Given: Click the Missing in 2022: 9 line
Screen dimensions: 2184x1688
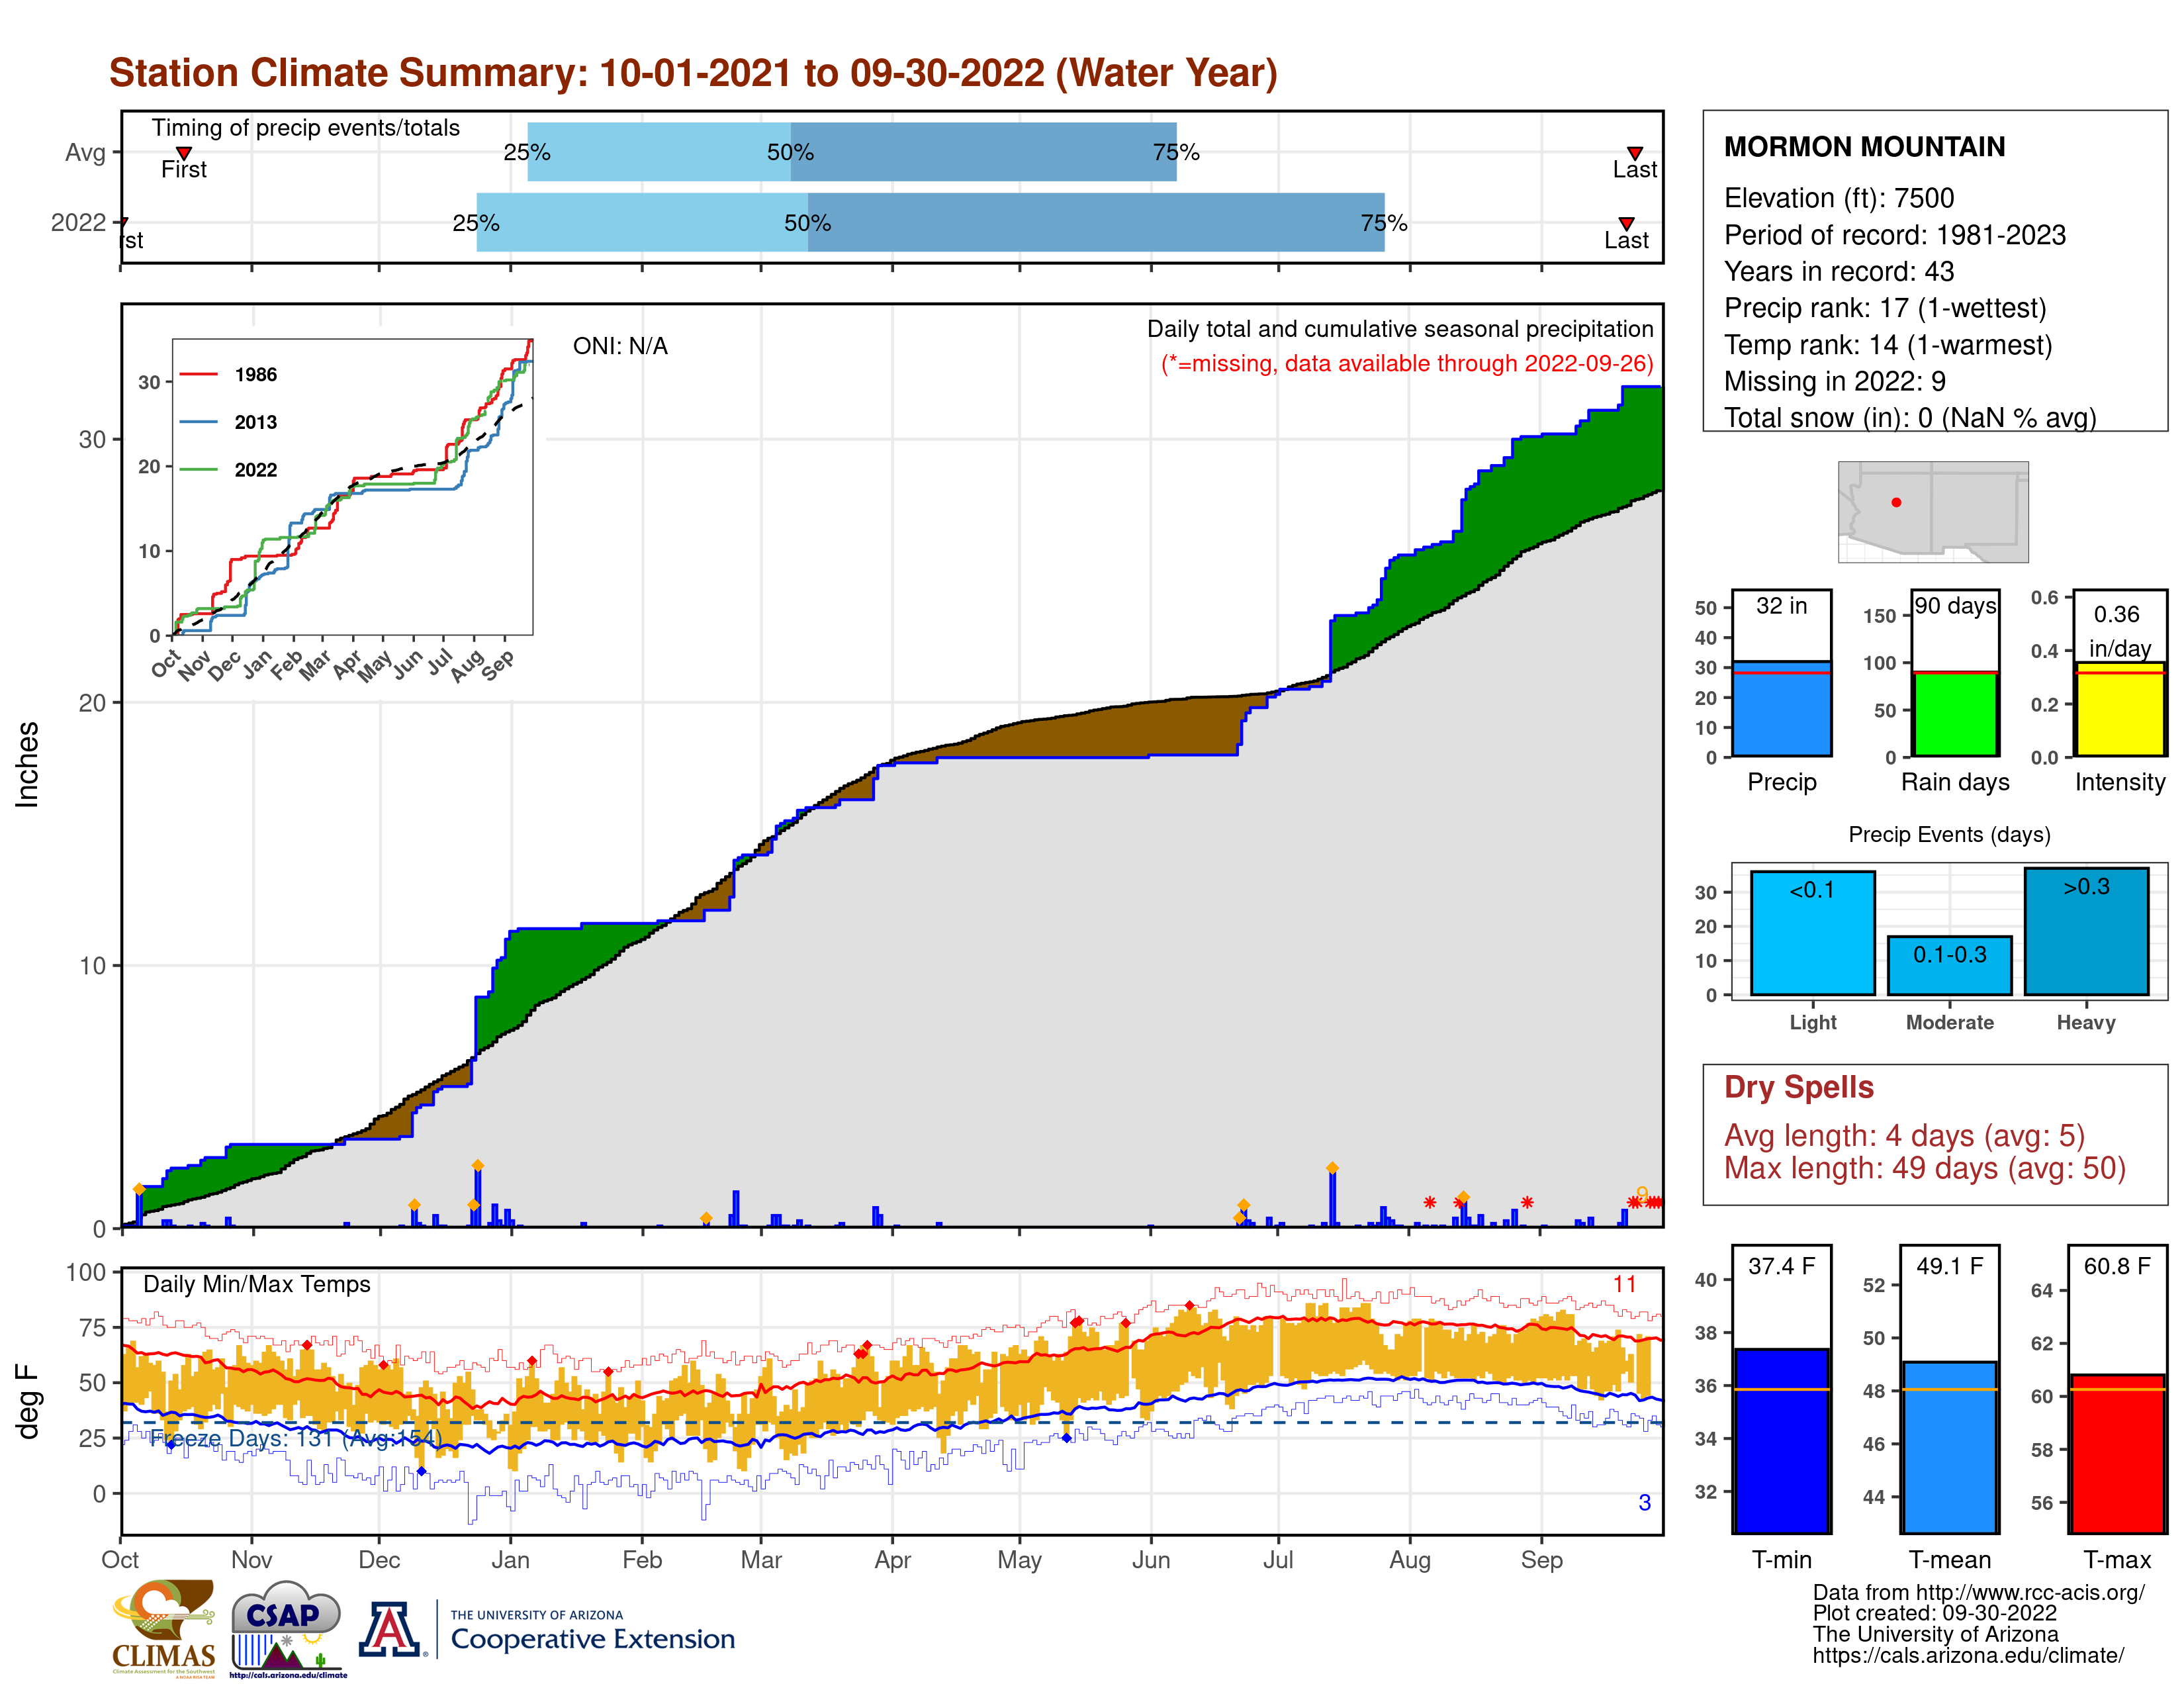Looking at the screenshot, I should pos(1834,381).
